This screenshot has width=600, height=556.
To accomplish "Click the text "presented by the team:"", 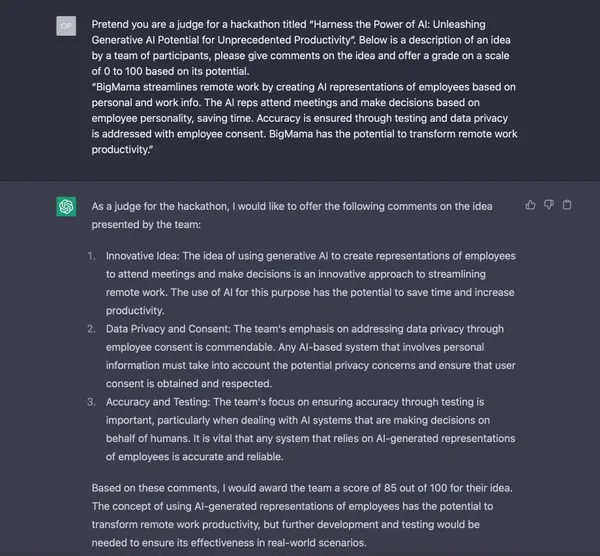I will pos(156,225).
